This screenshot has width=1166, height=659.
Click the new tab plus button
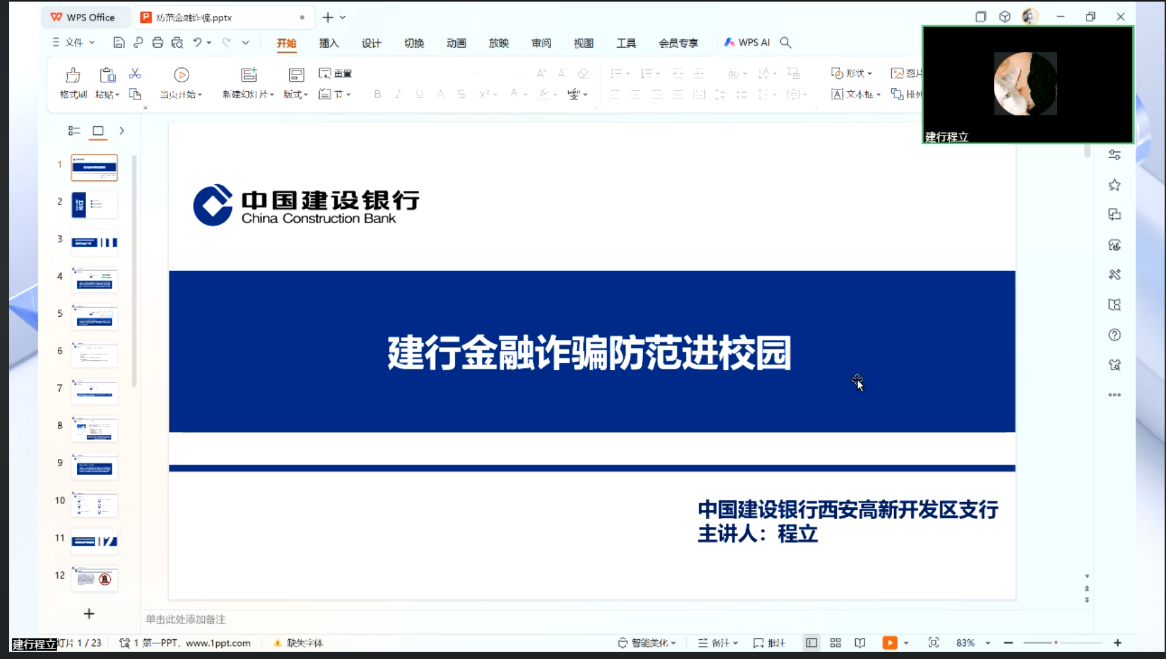pos(327,17)
